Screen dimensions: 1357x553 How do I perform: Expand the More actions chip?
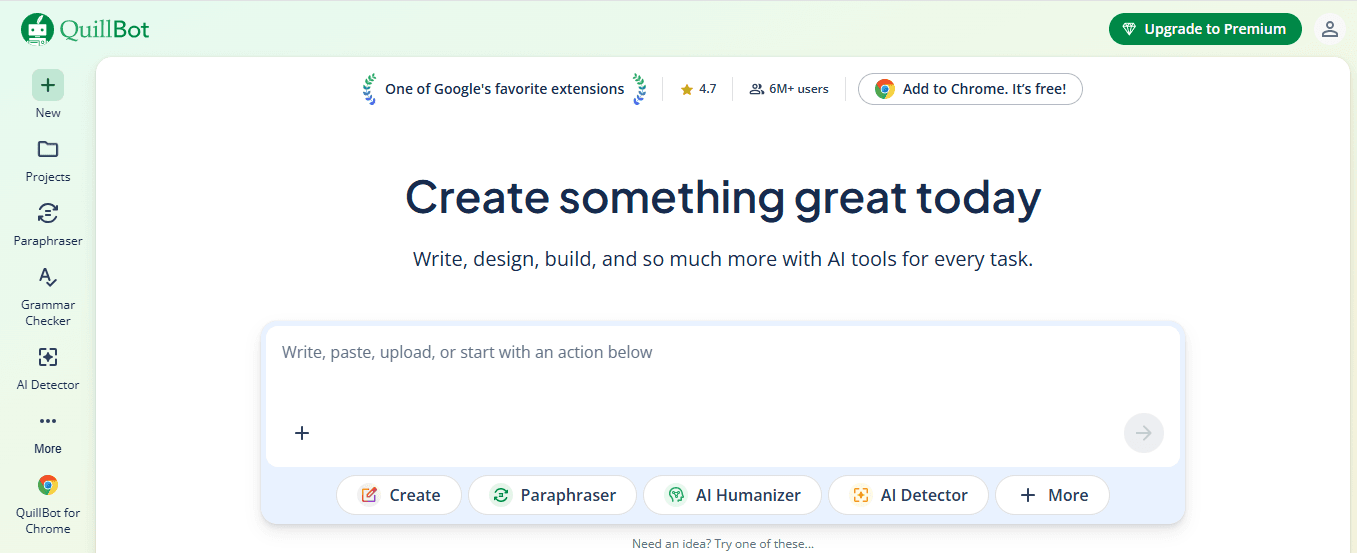coord(1052,495)
